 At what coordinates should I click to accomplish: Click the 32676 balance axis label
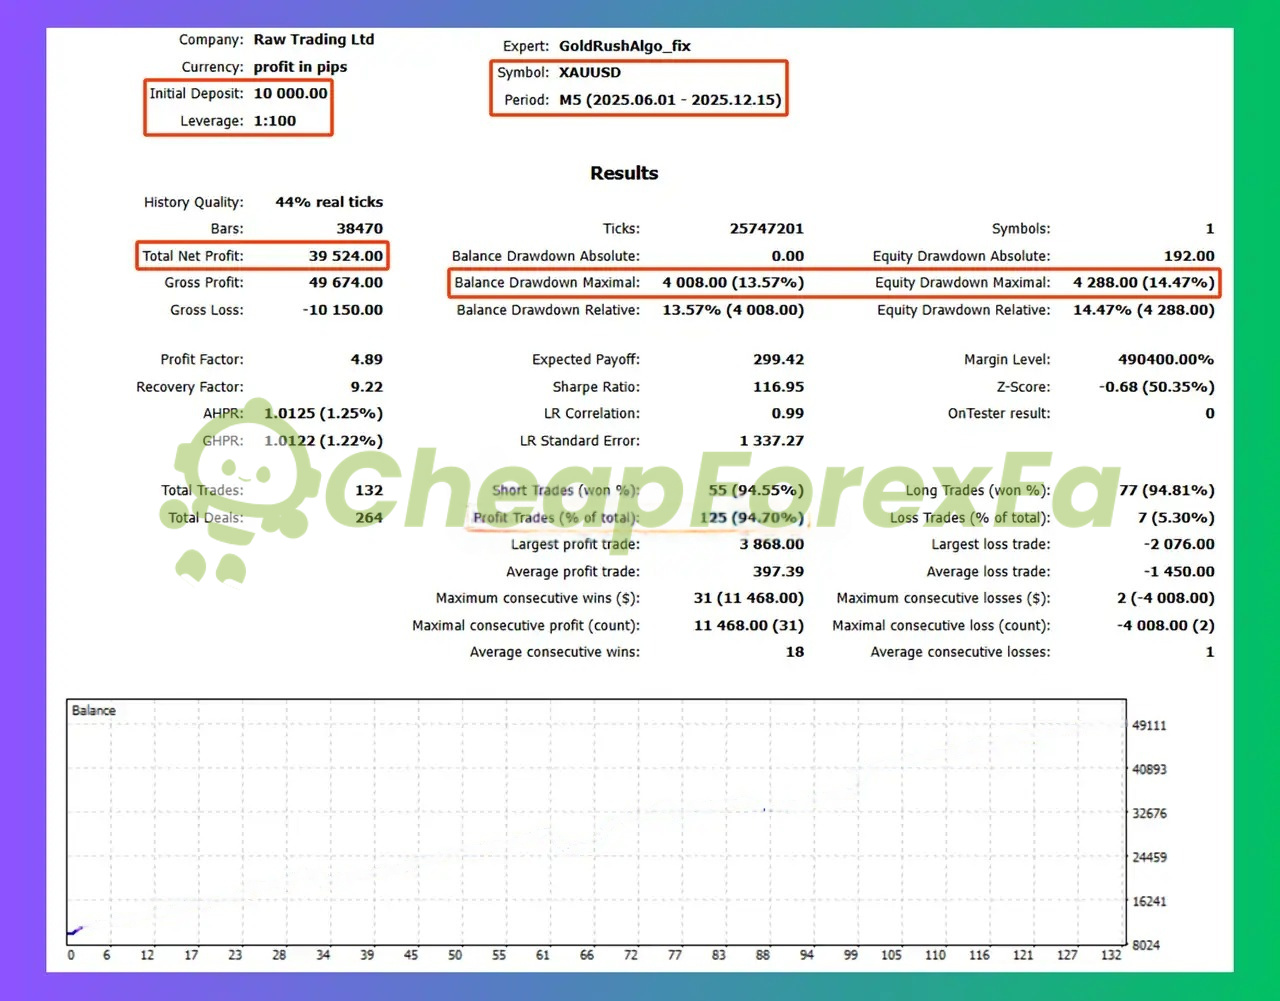tap(1149, 814)
